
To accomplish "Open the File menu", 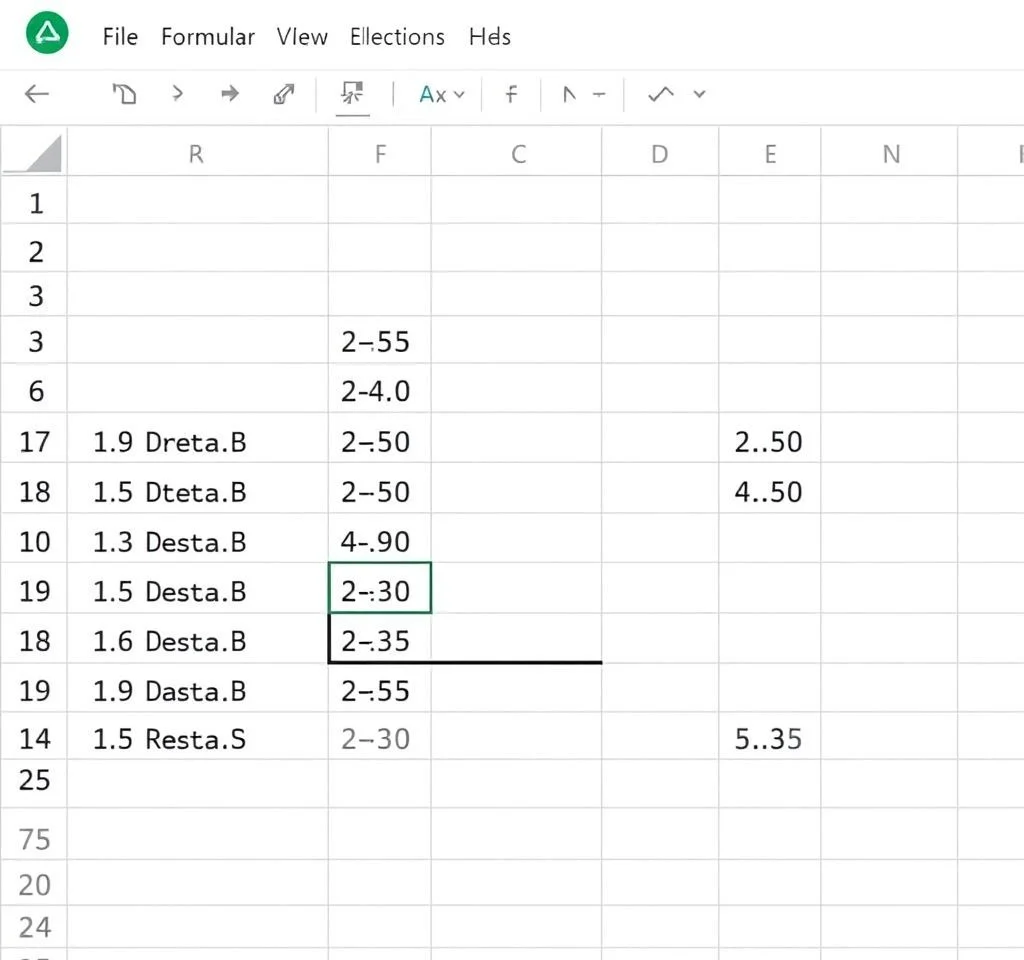I will click(120, 37).
